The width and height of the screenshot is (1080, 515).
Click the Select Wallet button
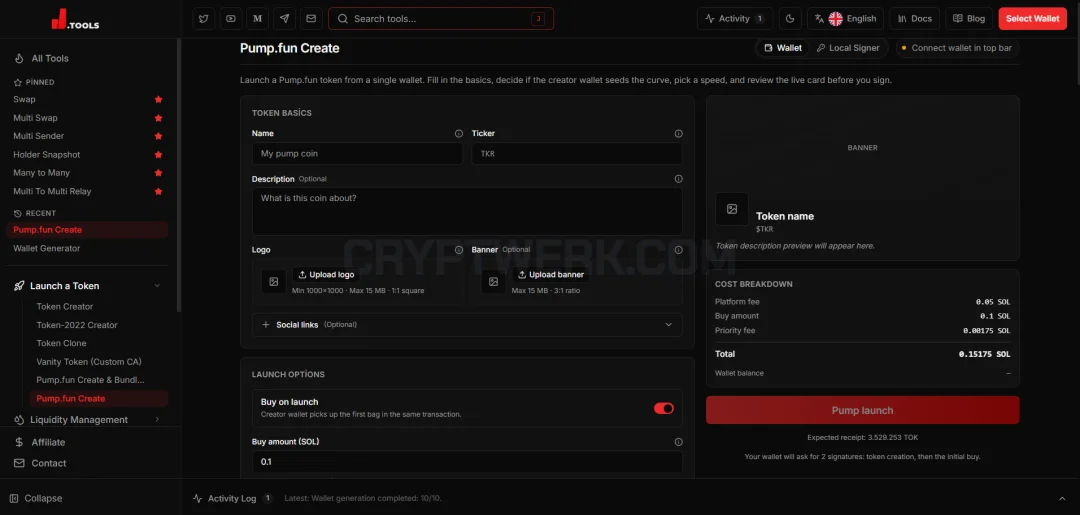[1032, 19]
